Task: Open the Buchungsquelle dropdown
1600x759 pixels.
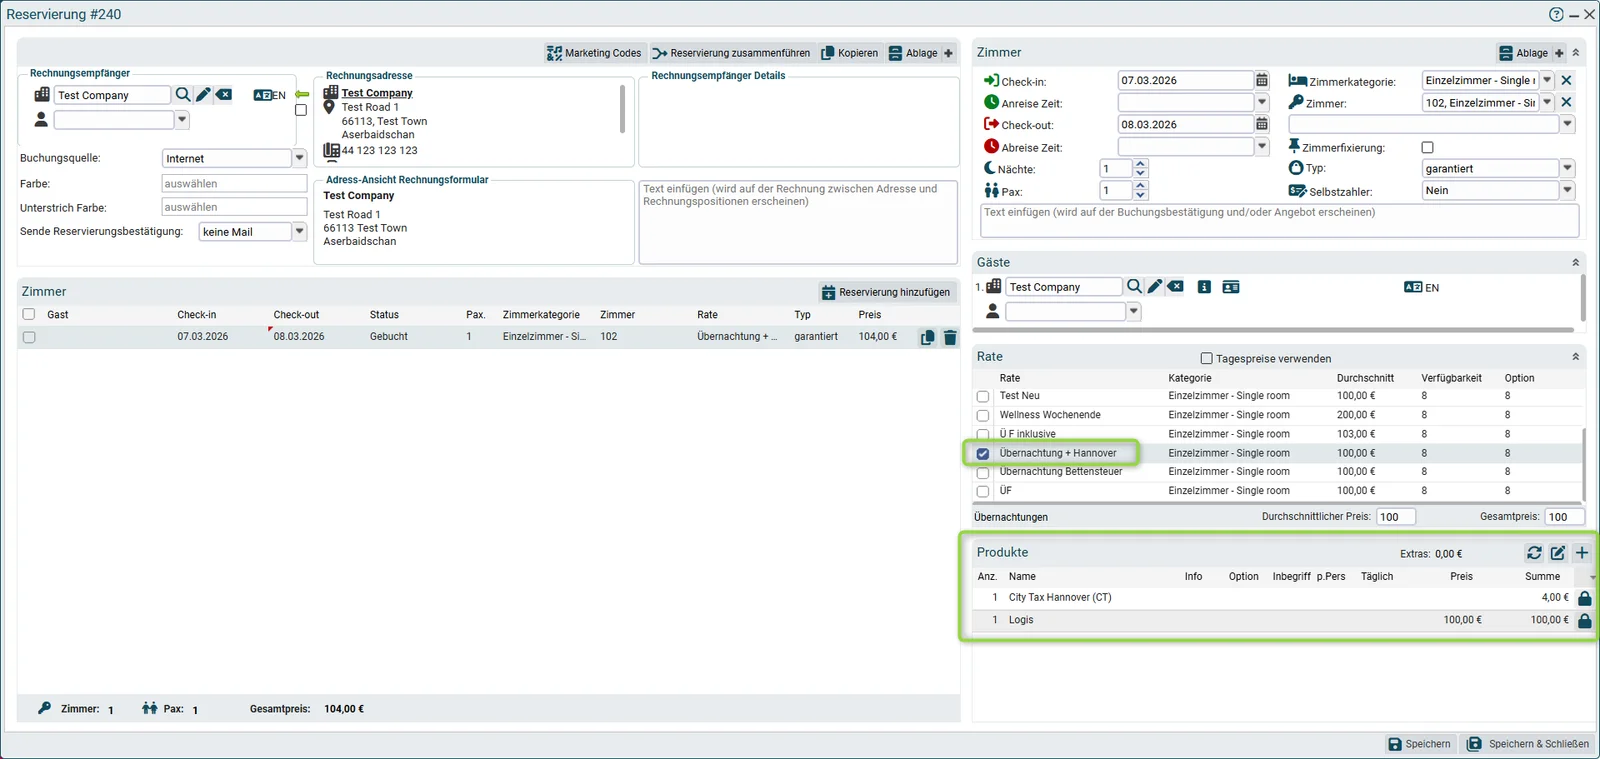Action: tap(299, 158)
